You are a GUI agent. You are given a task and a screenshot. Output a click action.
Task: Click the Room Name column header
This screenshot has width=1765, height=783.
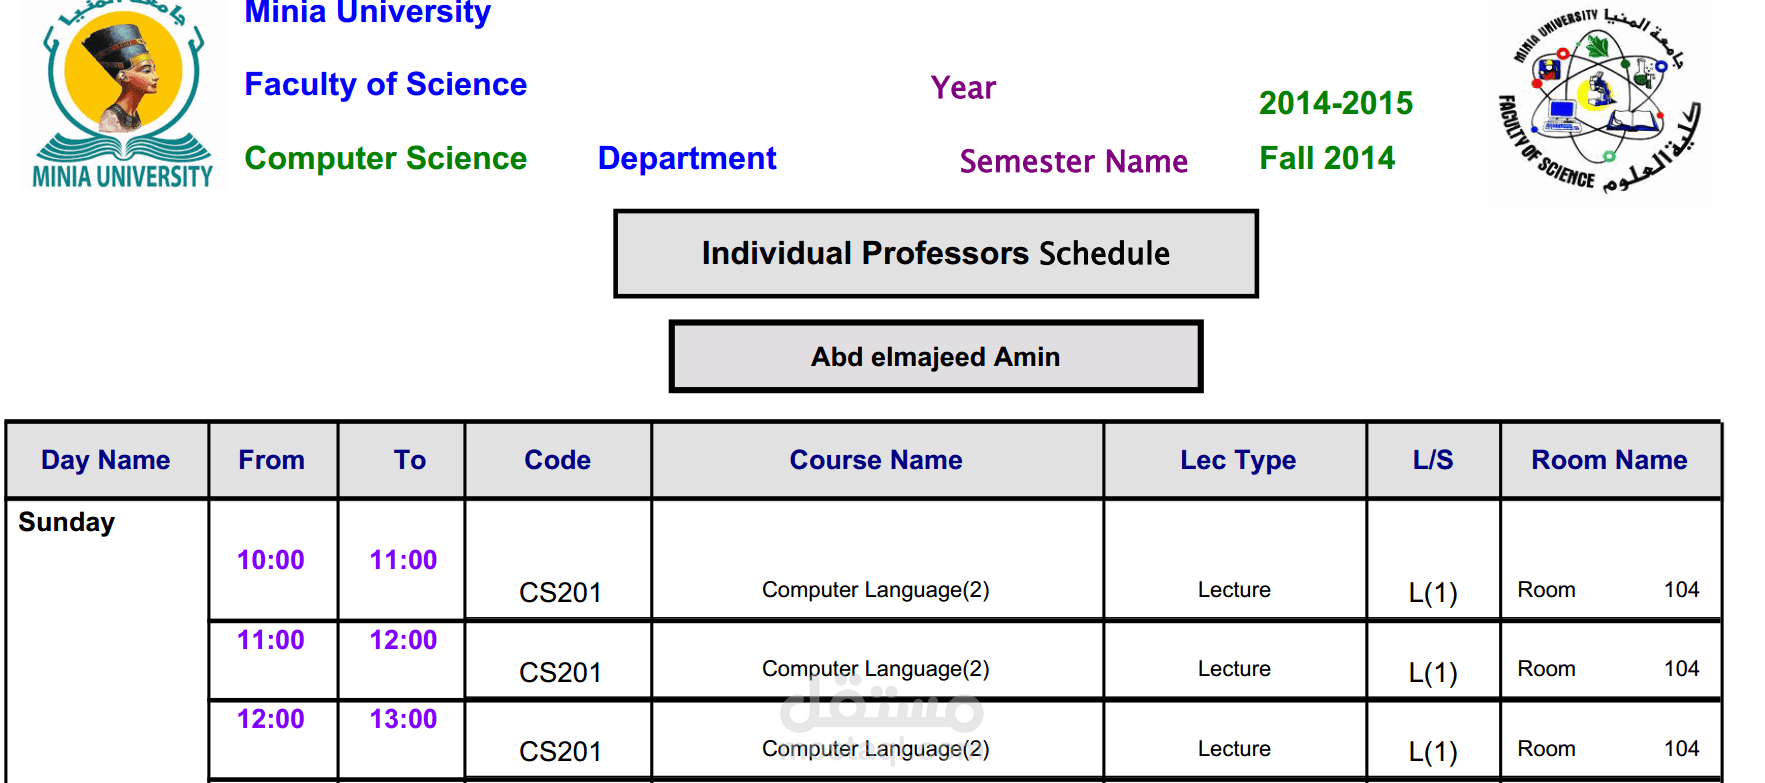[x=1609, y=460]
